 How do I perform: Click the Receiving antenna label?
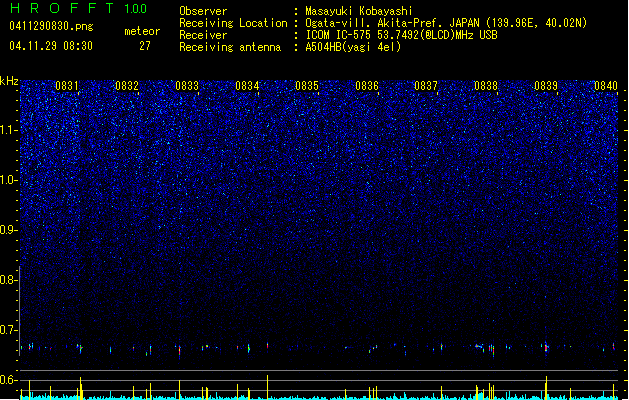coord(230,47)
